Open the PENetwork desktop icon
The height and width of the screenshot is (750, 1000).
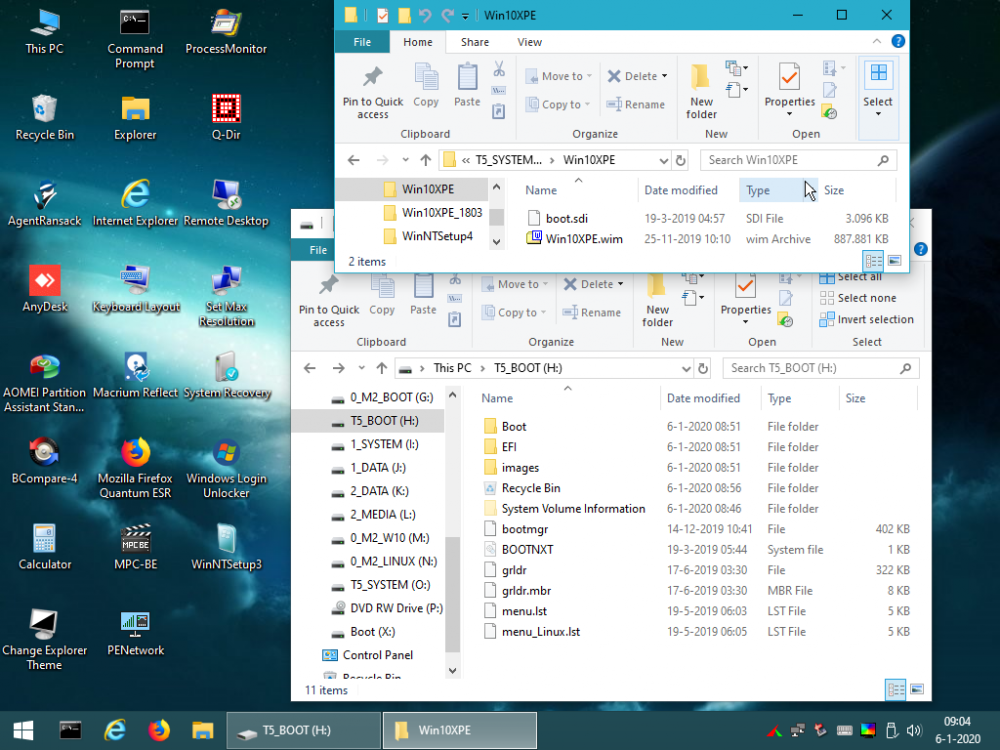coord(135,626)
